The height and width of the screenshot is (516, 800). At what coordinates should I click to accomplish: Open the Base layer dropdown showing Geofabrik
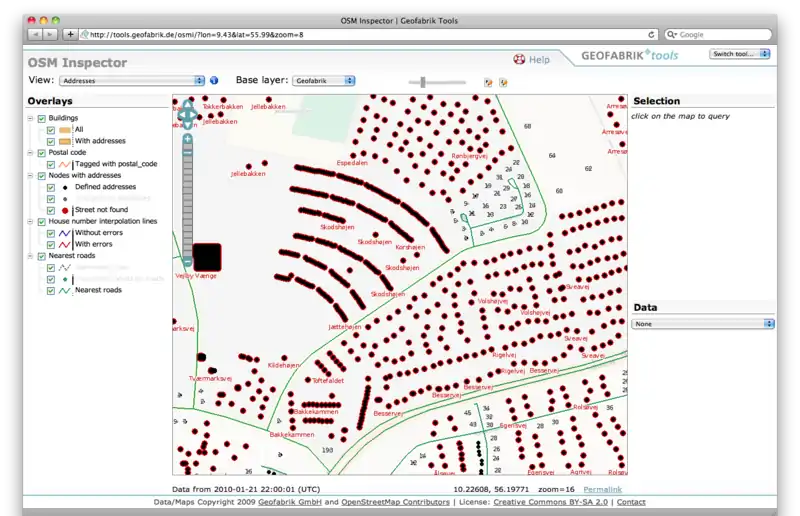323,80
